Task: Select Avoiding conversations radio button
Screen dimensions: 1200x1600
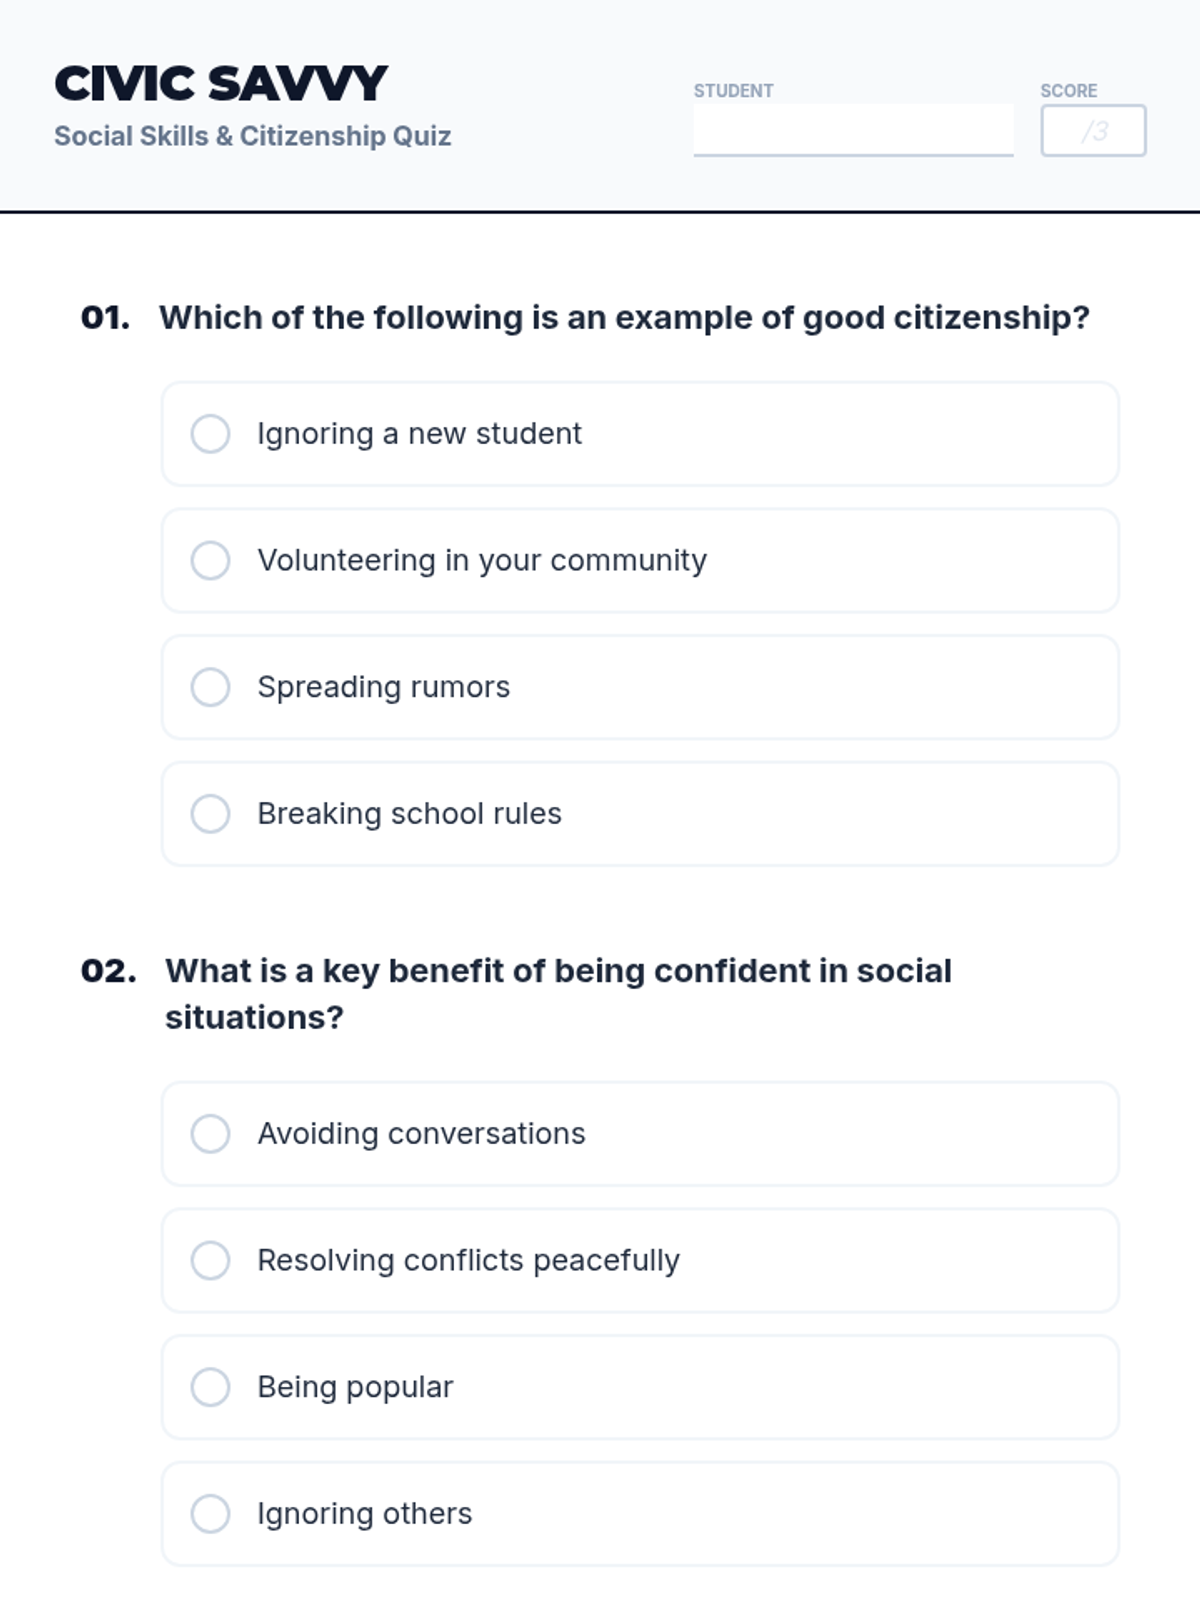Action: coord(210,1134)
